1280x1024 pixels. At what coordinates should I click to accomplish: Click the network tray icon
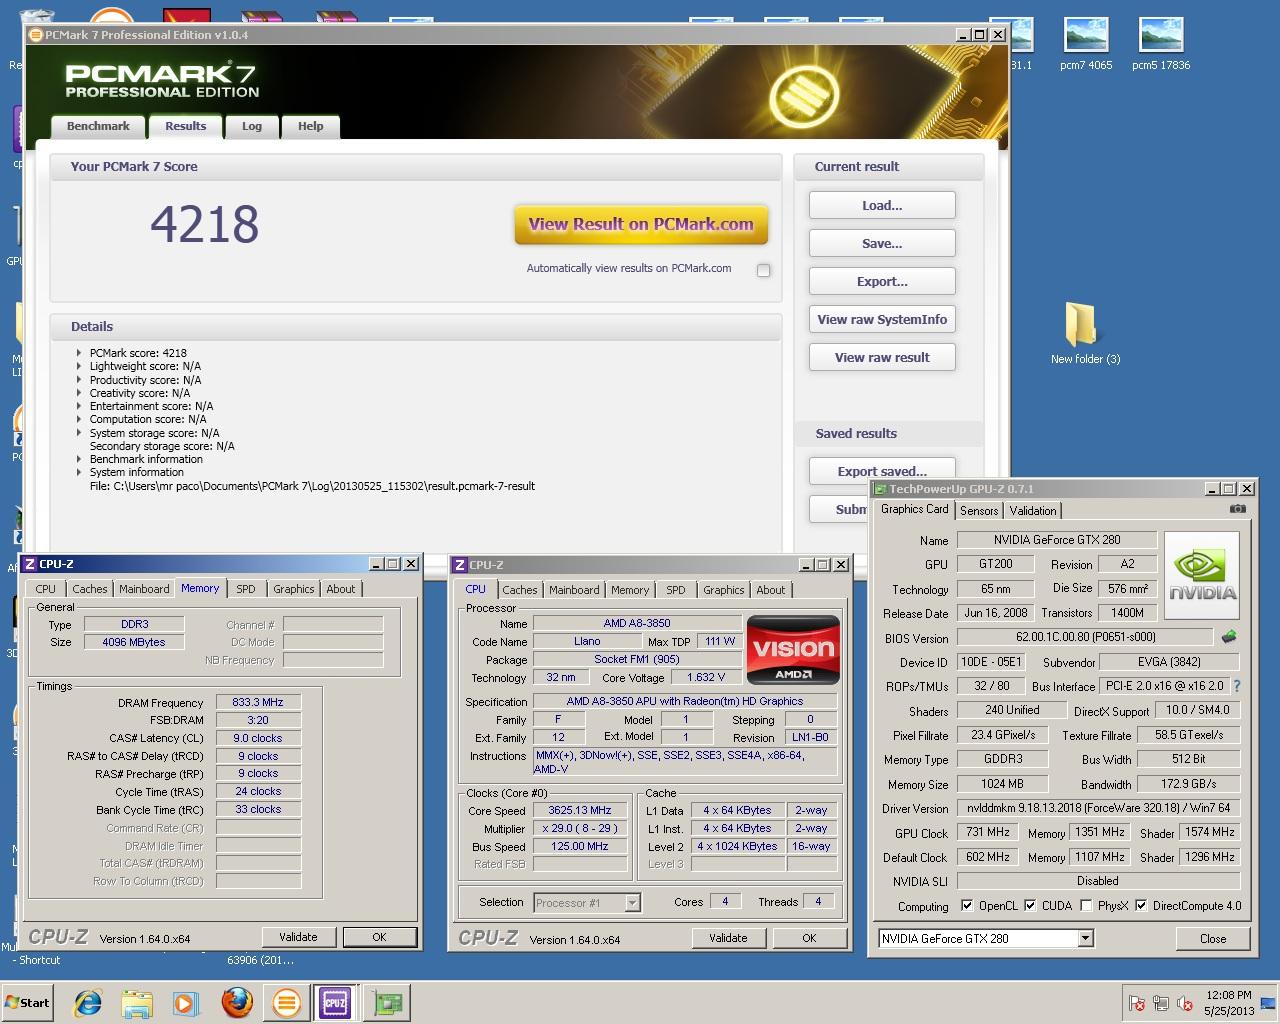[x=1161, y=1003]
